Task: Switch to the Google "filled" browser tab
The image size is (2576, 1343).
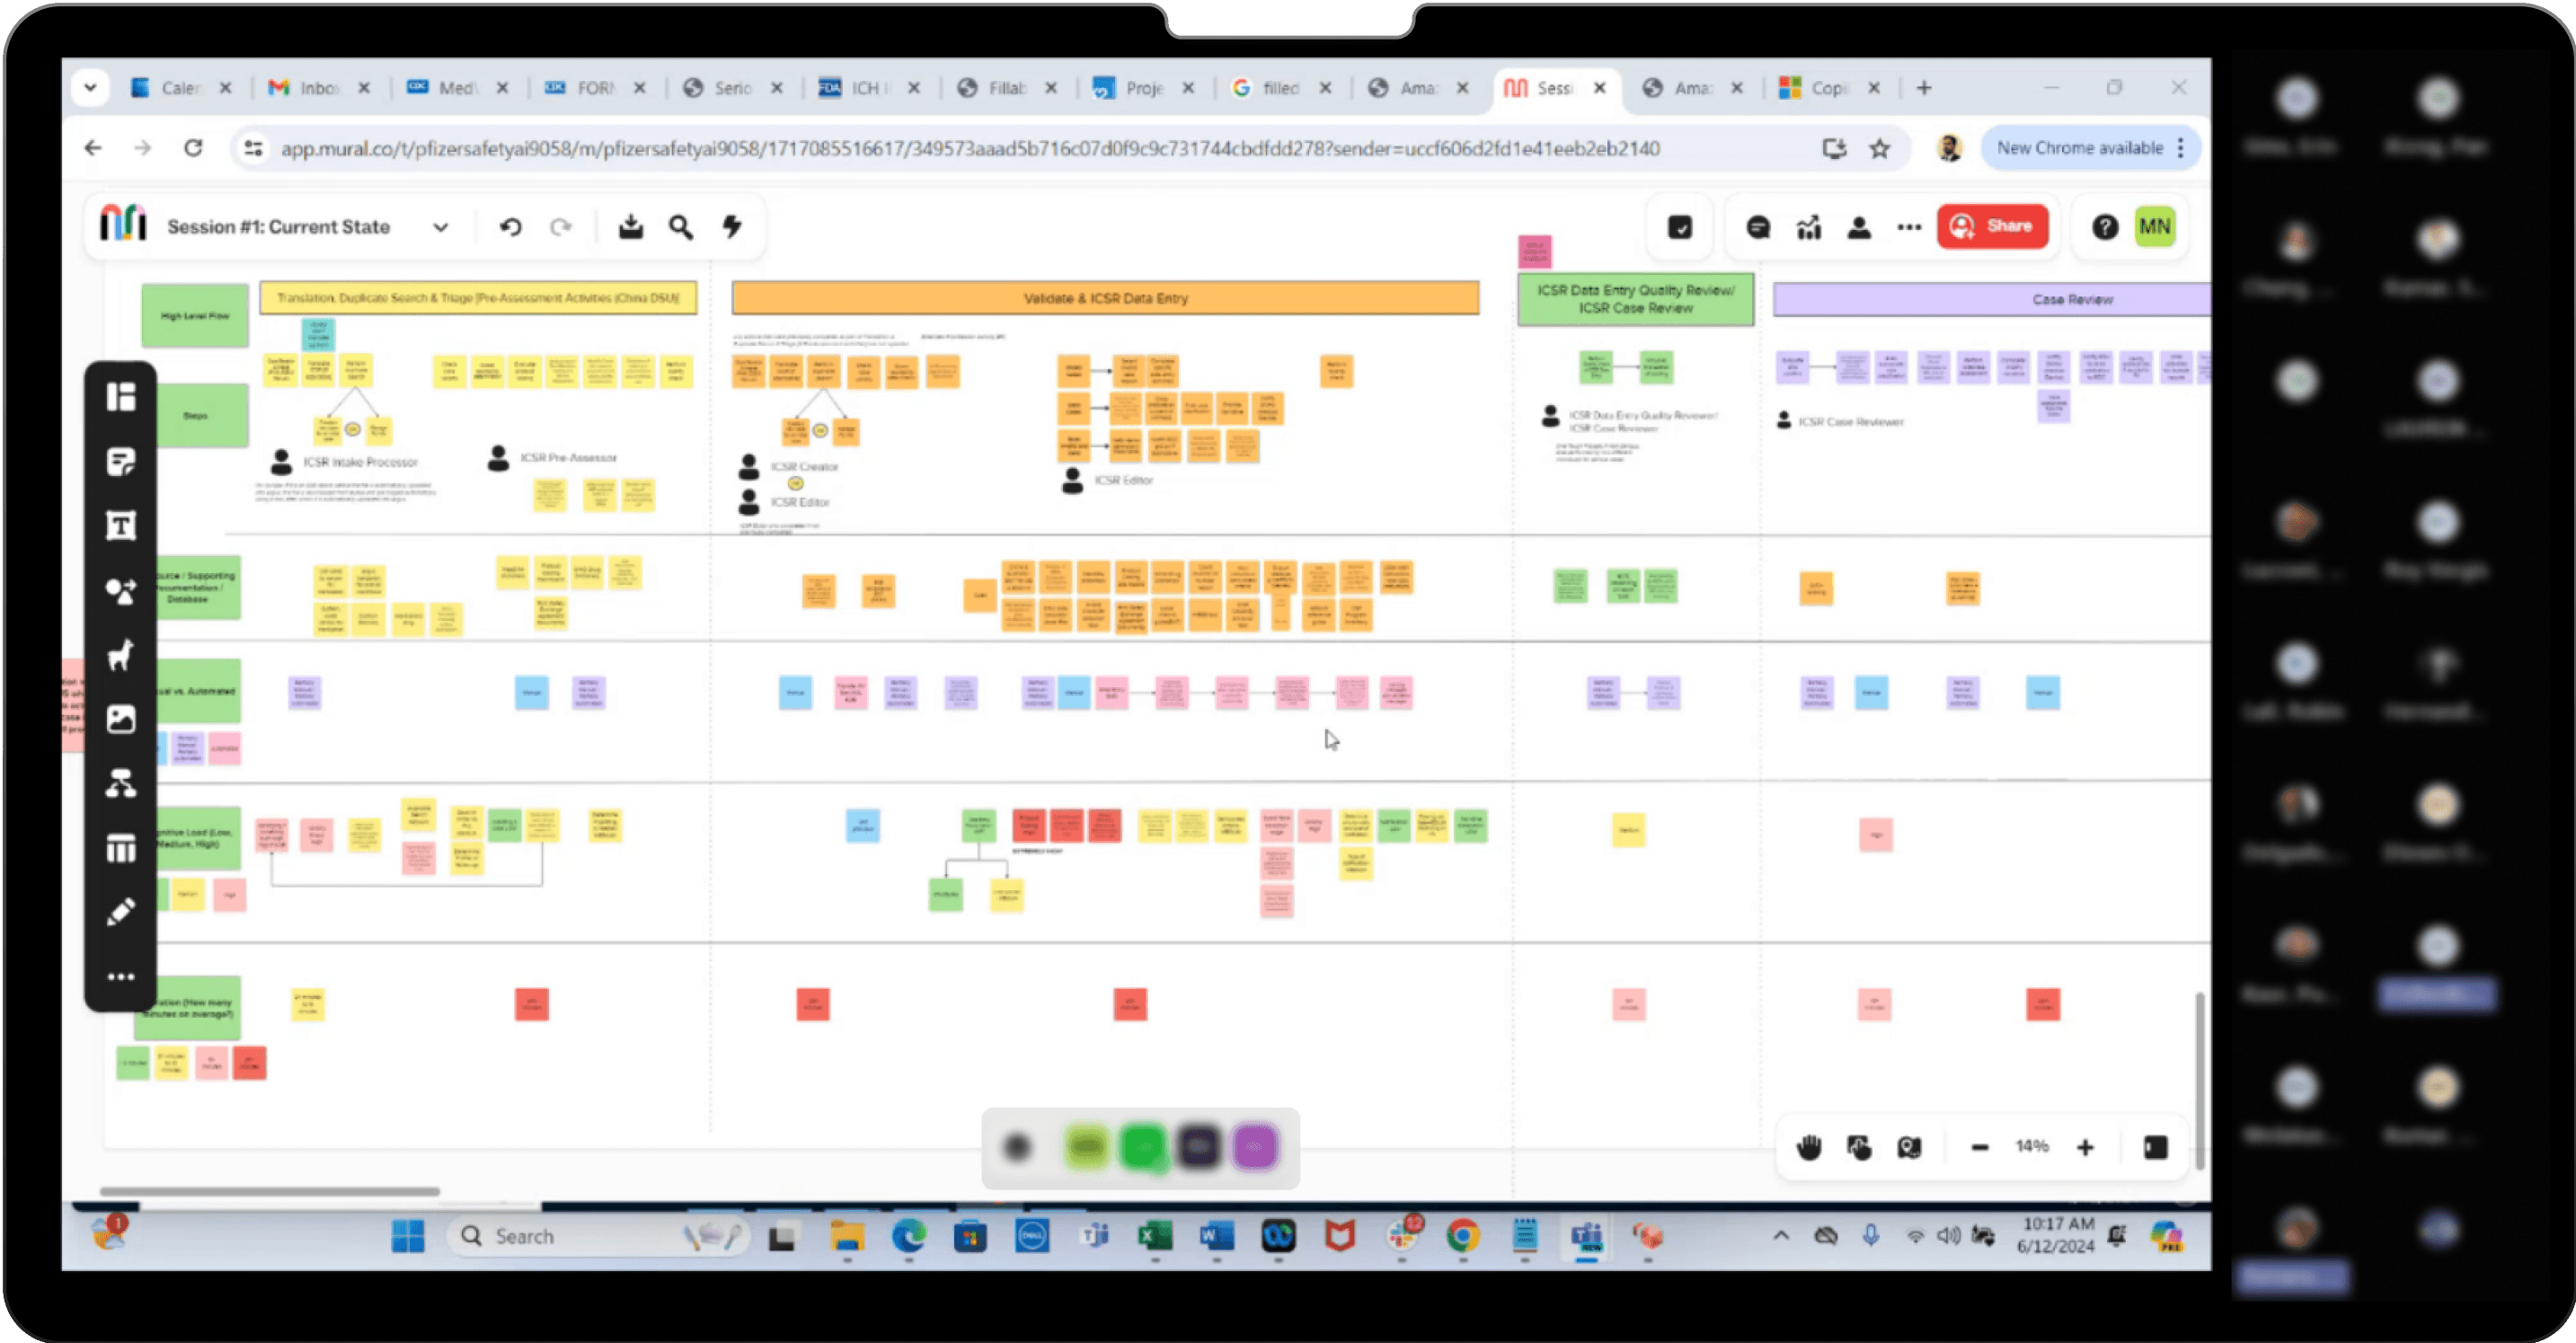Action: coord(1280,88)
